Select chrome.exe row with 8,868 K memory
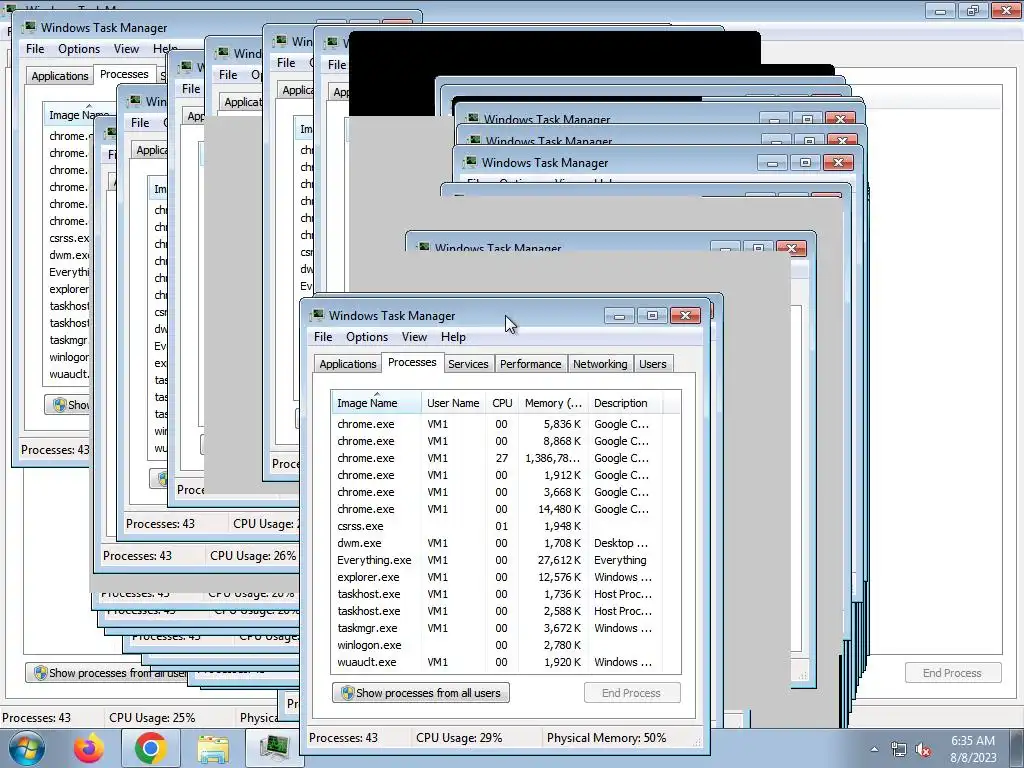Viewport: 1024px width, 768px height. pos(506,441)
